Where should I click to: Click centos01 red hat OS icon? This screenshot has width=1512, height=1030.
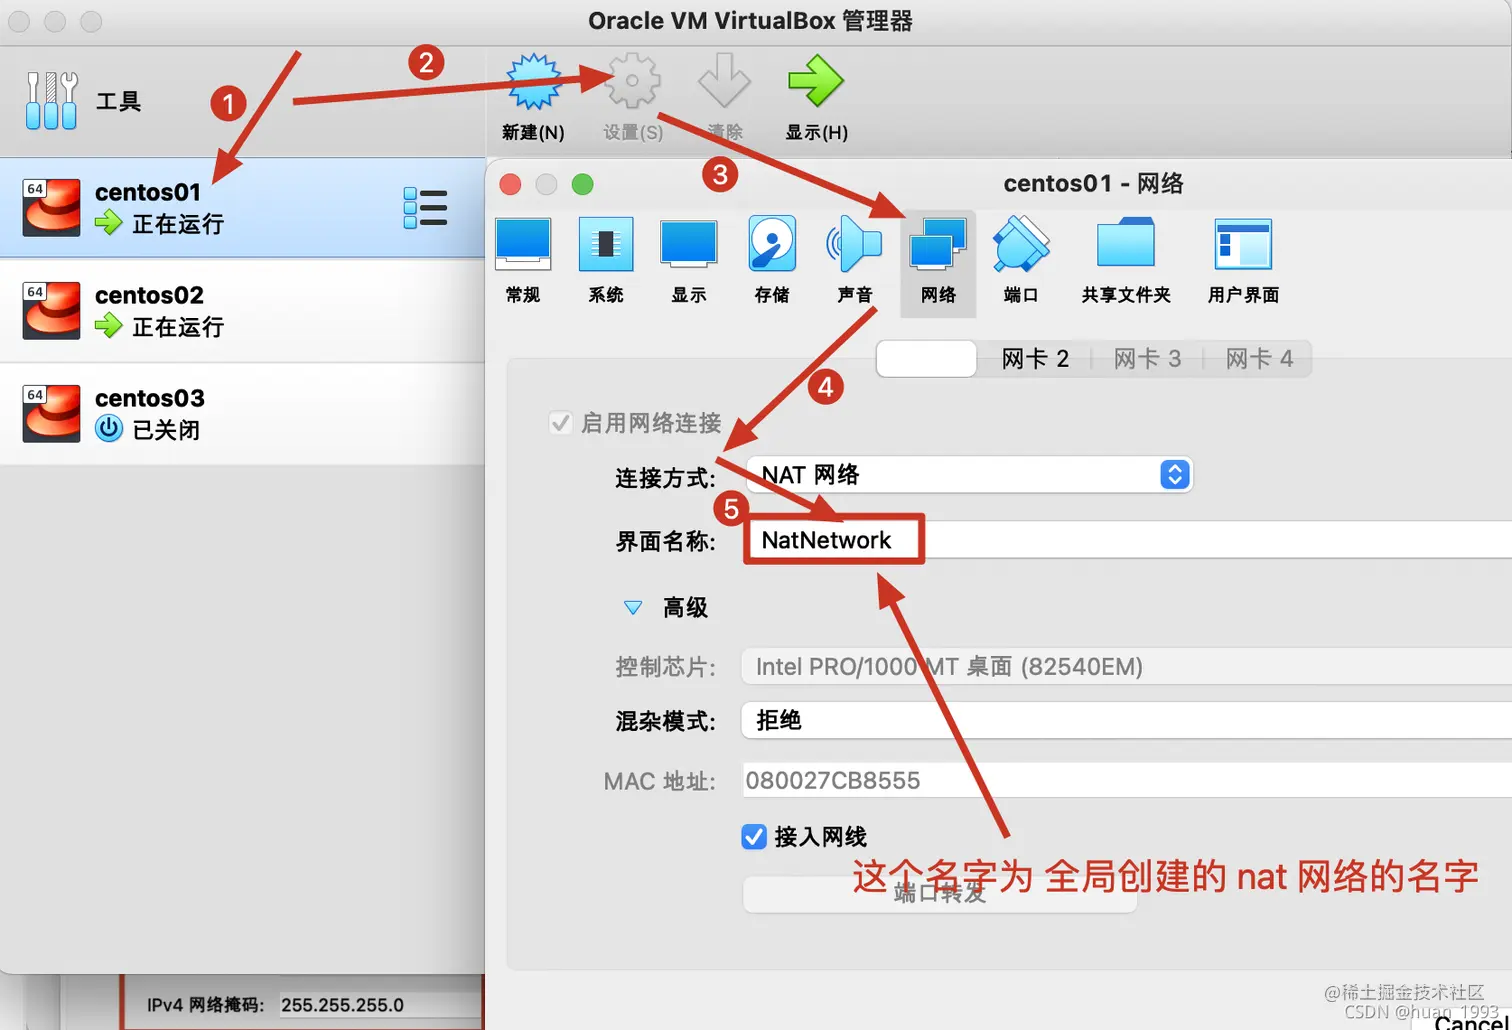tap(51, 208)
